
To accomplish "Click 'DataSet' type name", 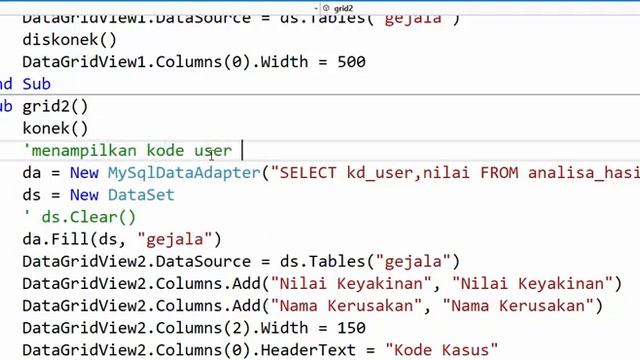I will [141, 195].
